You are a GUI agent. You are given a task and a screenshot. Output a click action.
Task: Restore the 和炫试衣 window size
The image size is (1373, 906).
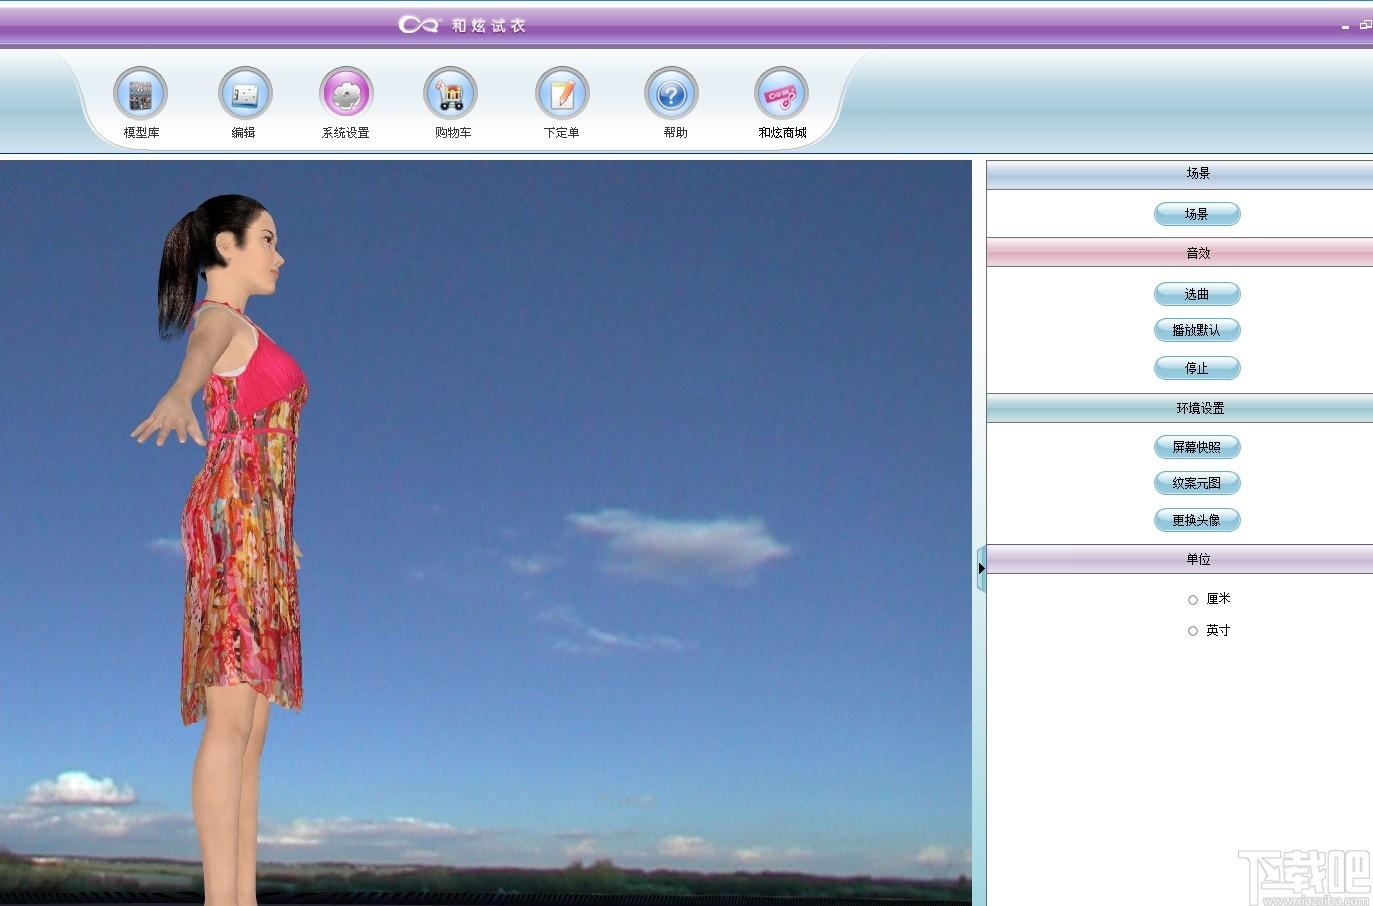1366,25
